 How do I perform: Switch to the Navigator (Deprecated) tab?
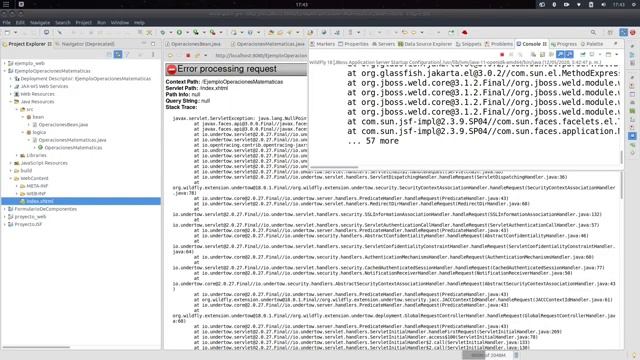pos(85,44)
